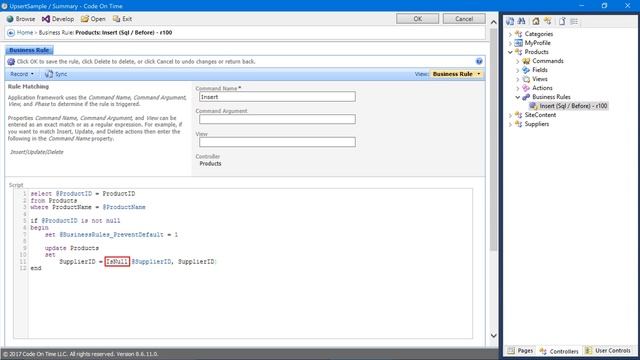The image size is (640, 360).
Task: Click the Home breadcrumb link
Action: 25,32
